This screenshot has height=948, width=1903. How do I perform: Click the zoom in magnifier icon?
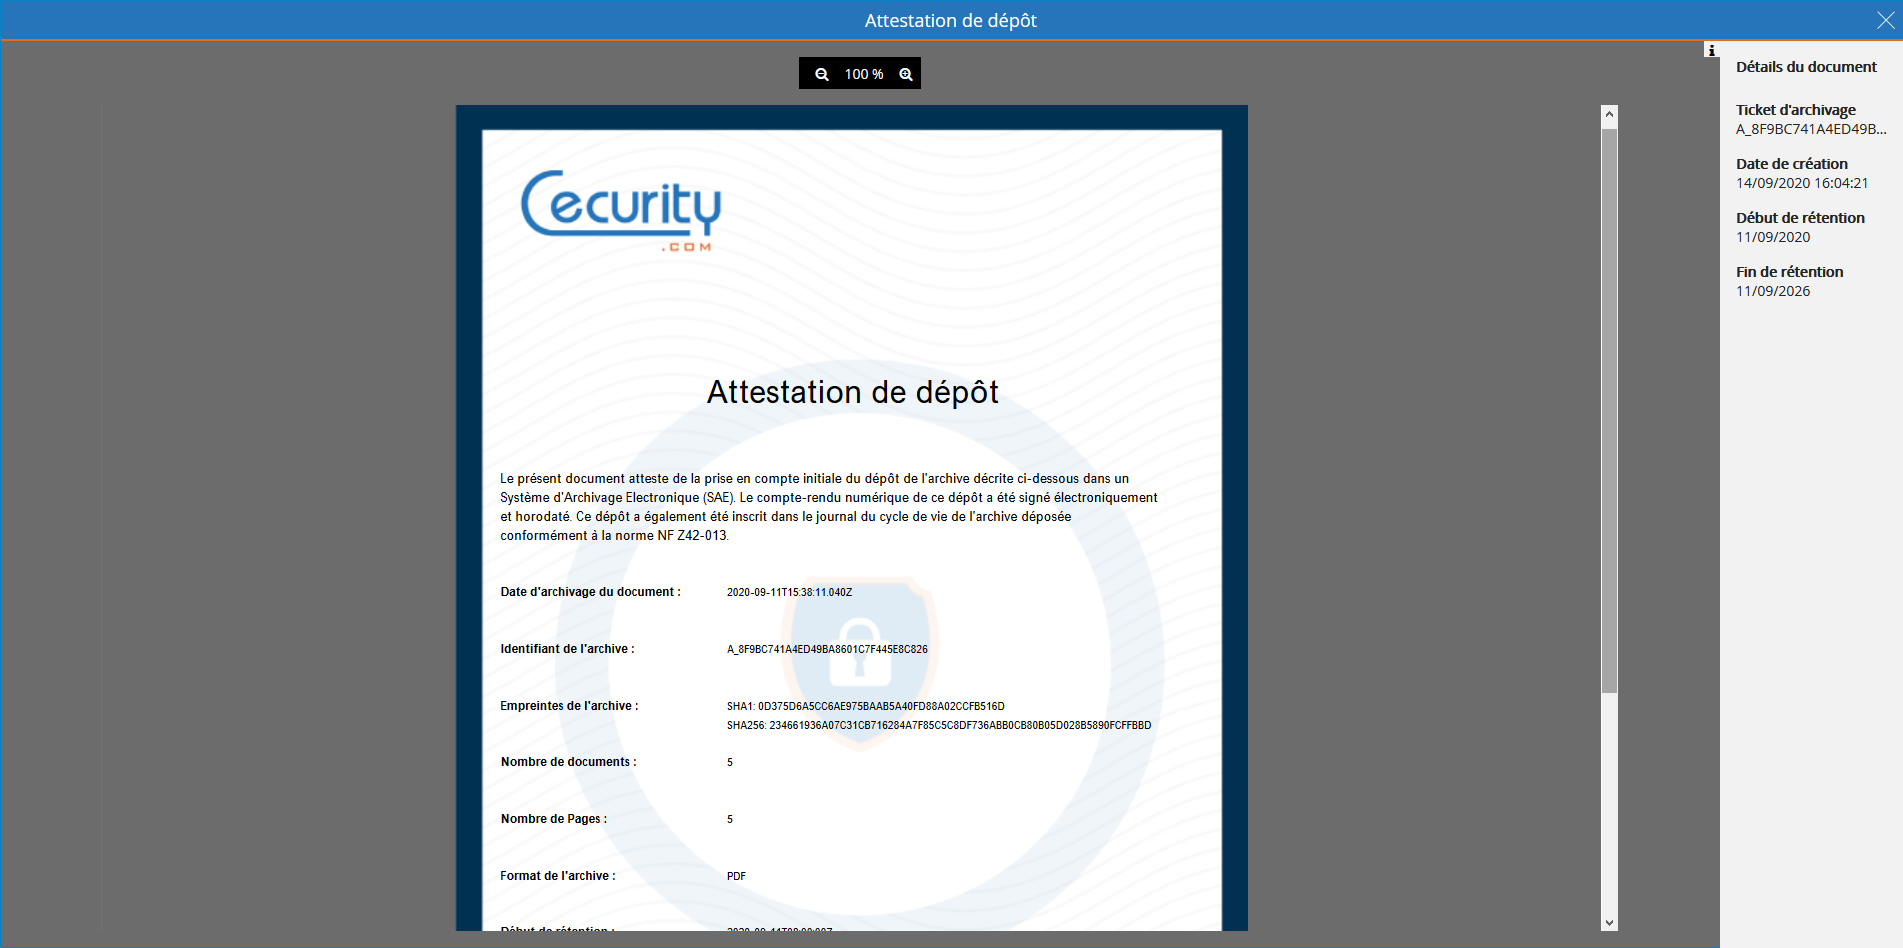(906, 73)
